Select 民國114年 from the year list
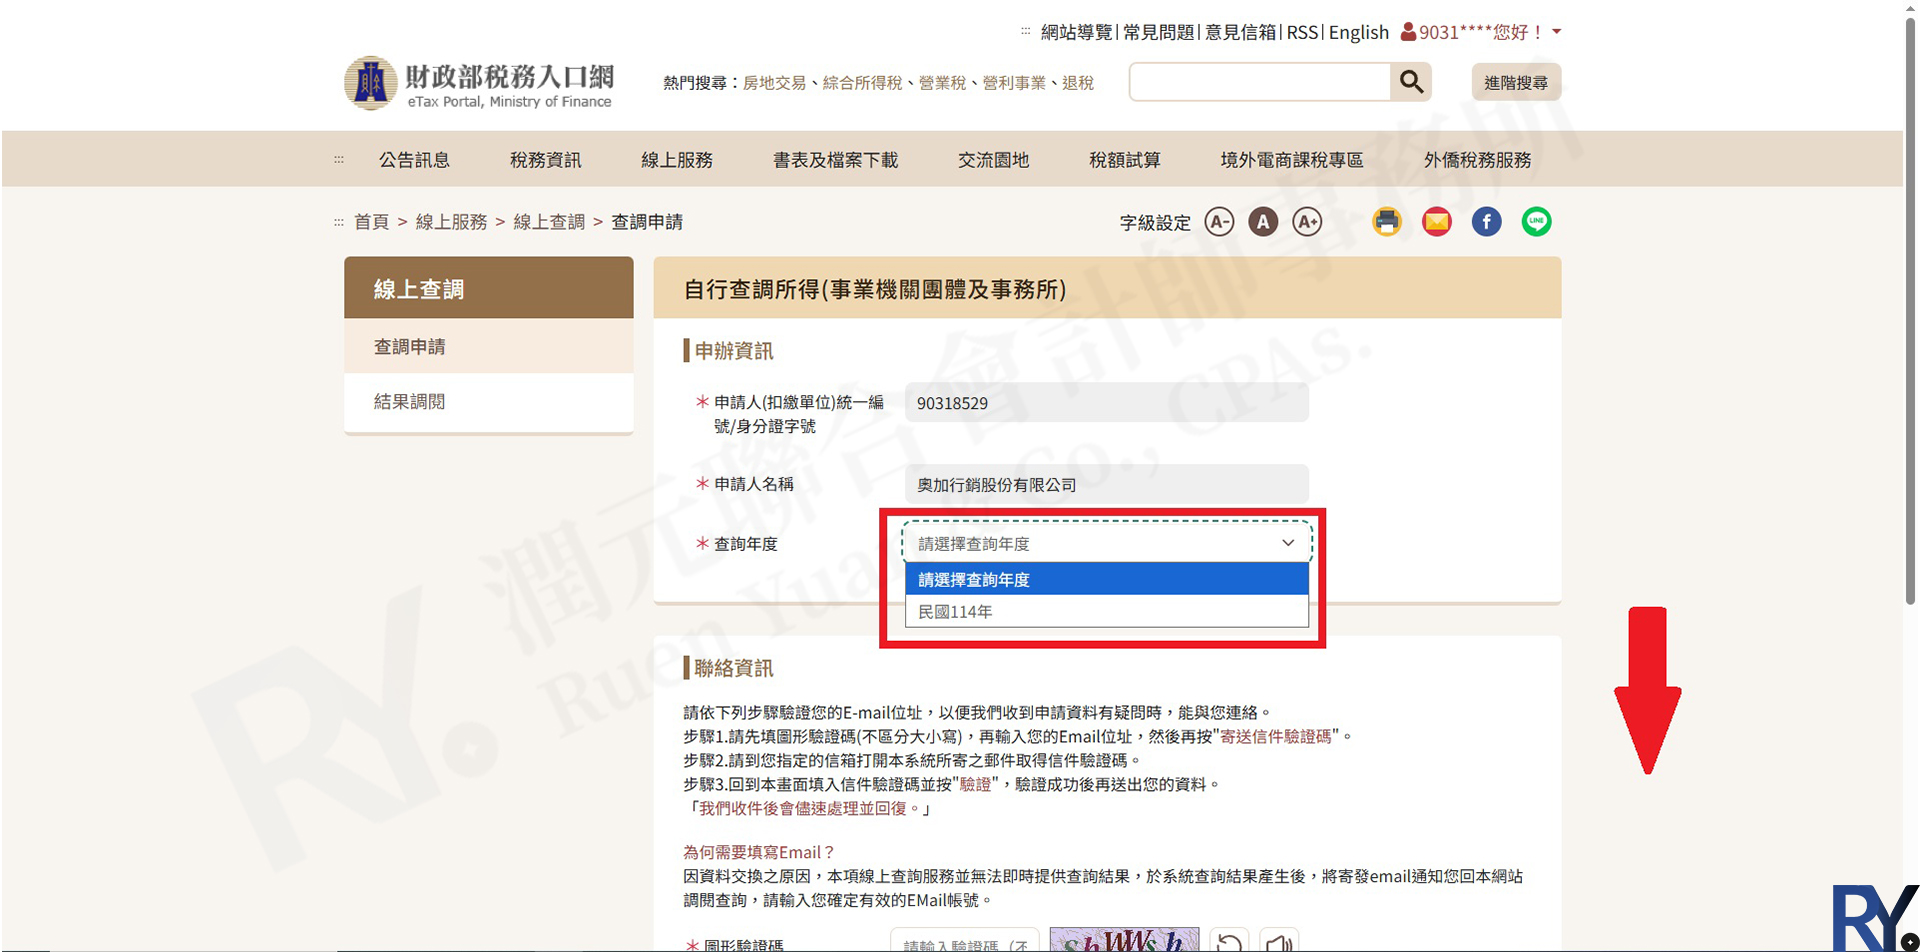This screenshot has width=1920, height=952. tap(1106, 611)
